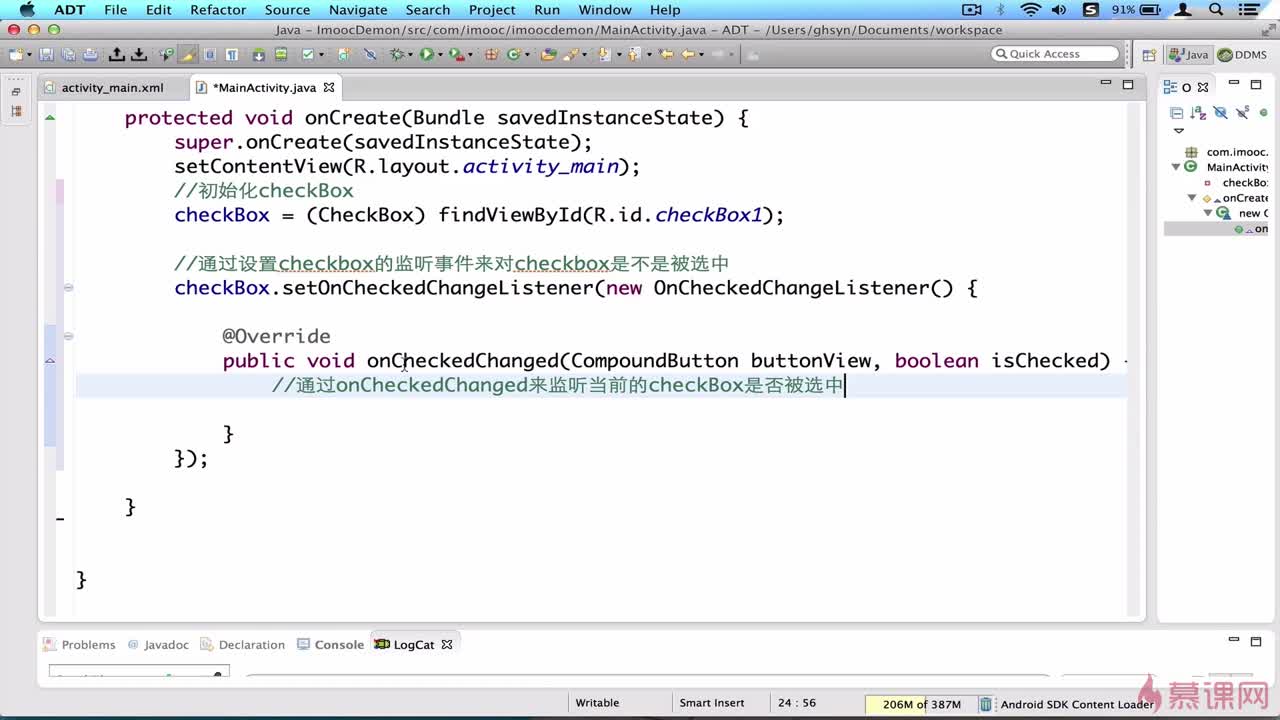This screenshot has width=1280, height=720.
Task: Open the Apple menu
Action: 27,10
